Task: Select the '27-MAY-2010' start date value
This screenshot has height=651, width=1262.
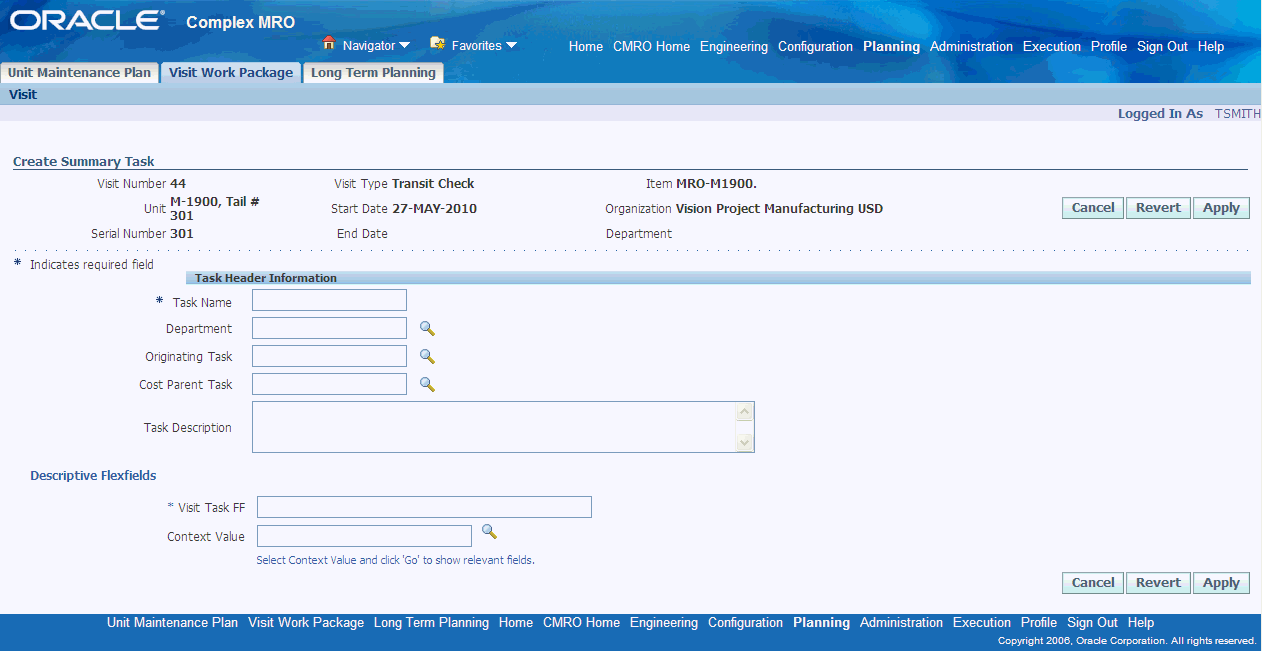Action: click(434, 209)
